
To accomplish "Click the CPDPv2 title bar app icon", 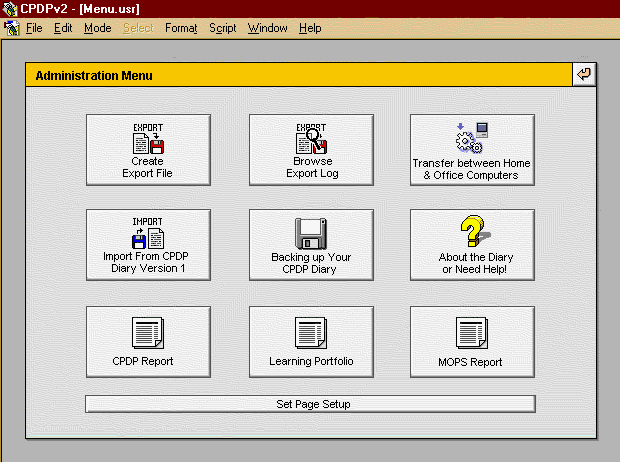I will pyautogui.click(x=10, y=9).
